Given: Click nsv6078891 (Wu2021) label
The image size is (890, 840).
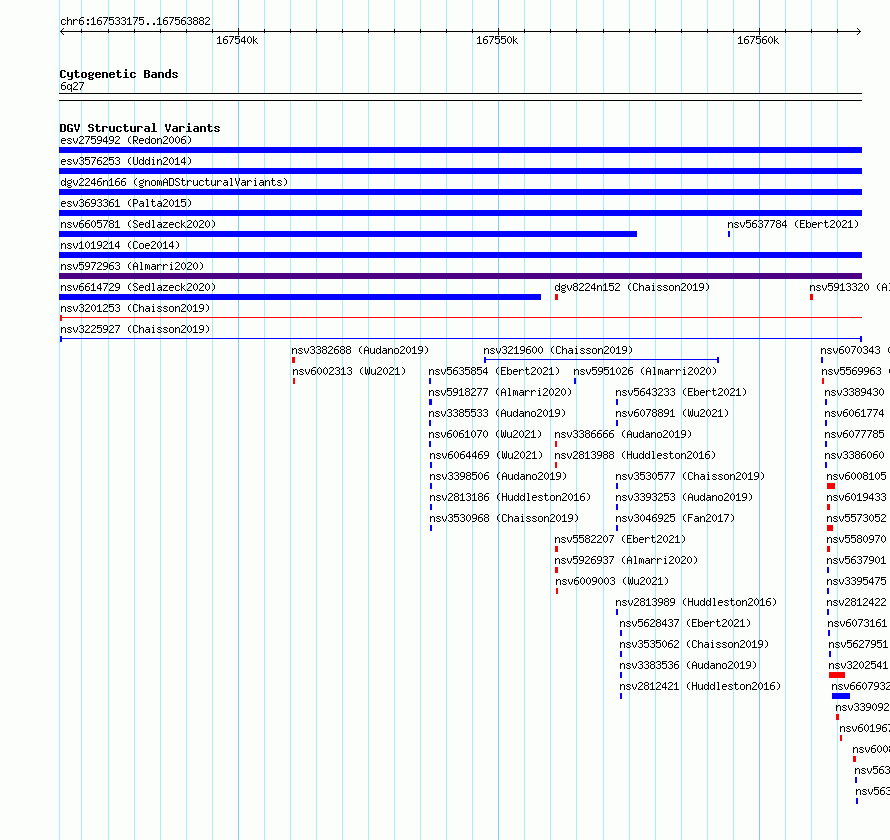Looking at the screenshot, I should coord(672,413).
